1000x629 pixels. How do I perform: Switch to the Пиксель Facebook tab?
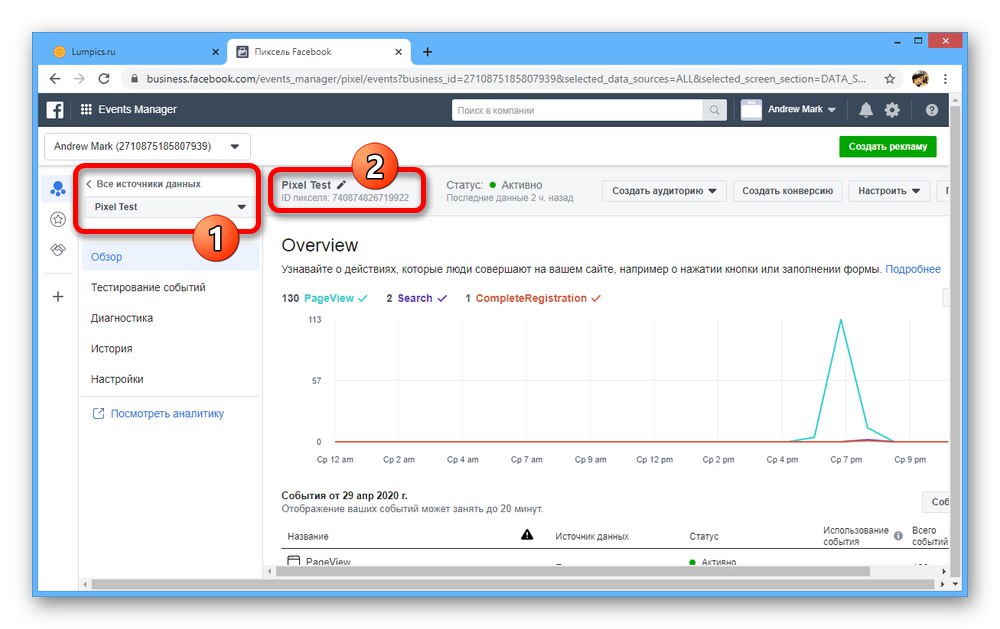[x=319, y=52]
